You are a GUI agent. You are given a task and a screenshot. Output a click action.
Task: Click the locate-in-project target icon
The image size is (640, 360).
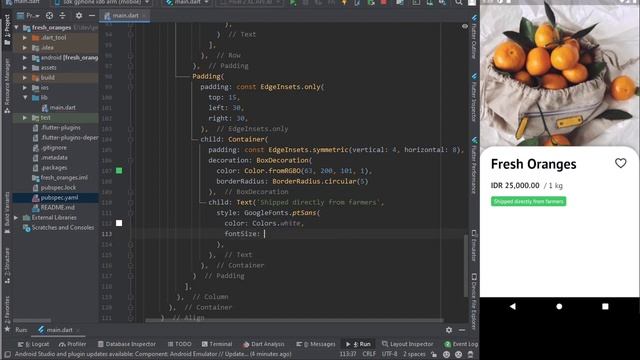point(49,16)
